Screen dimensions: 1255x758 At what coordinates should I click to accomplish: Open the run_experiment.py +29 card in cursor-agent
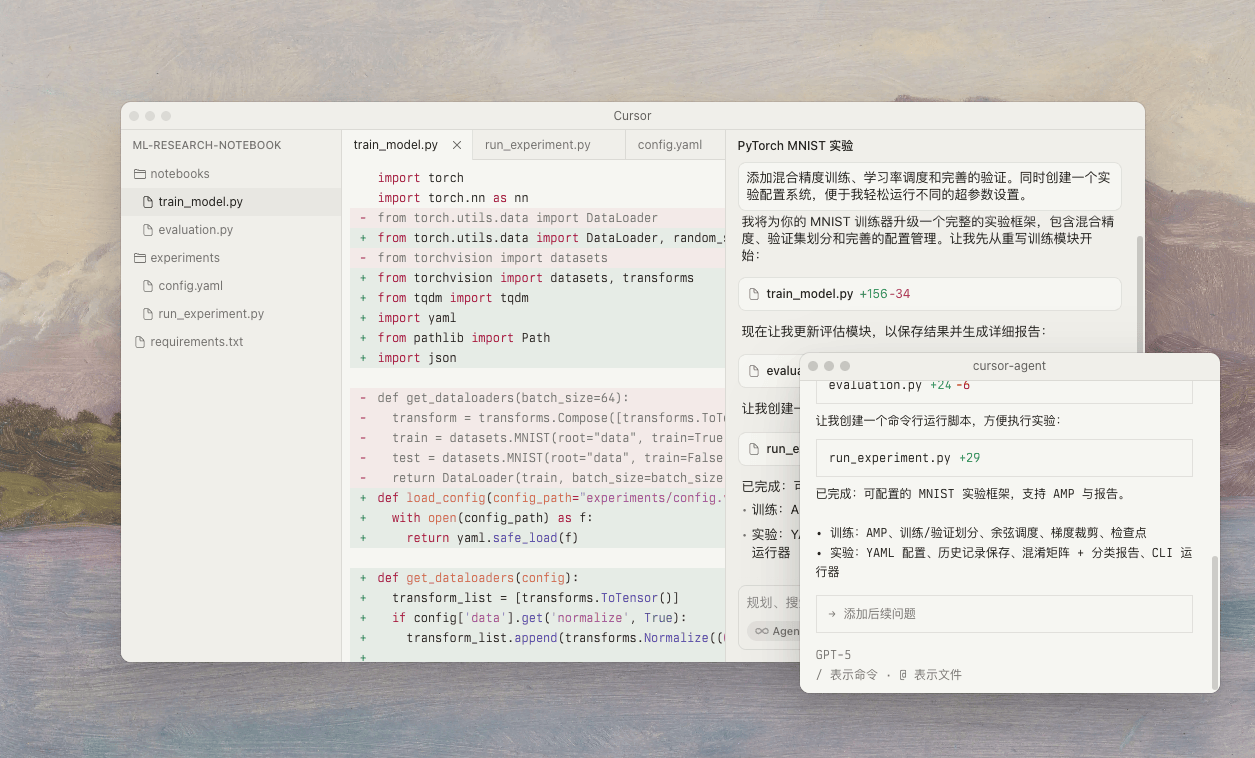pos(1004,458)
